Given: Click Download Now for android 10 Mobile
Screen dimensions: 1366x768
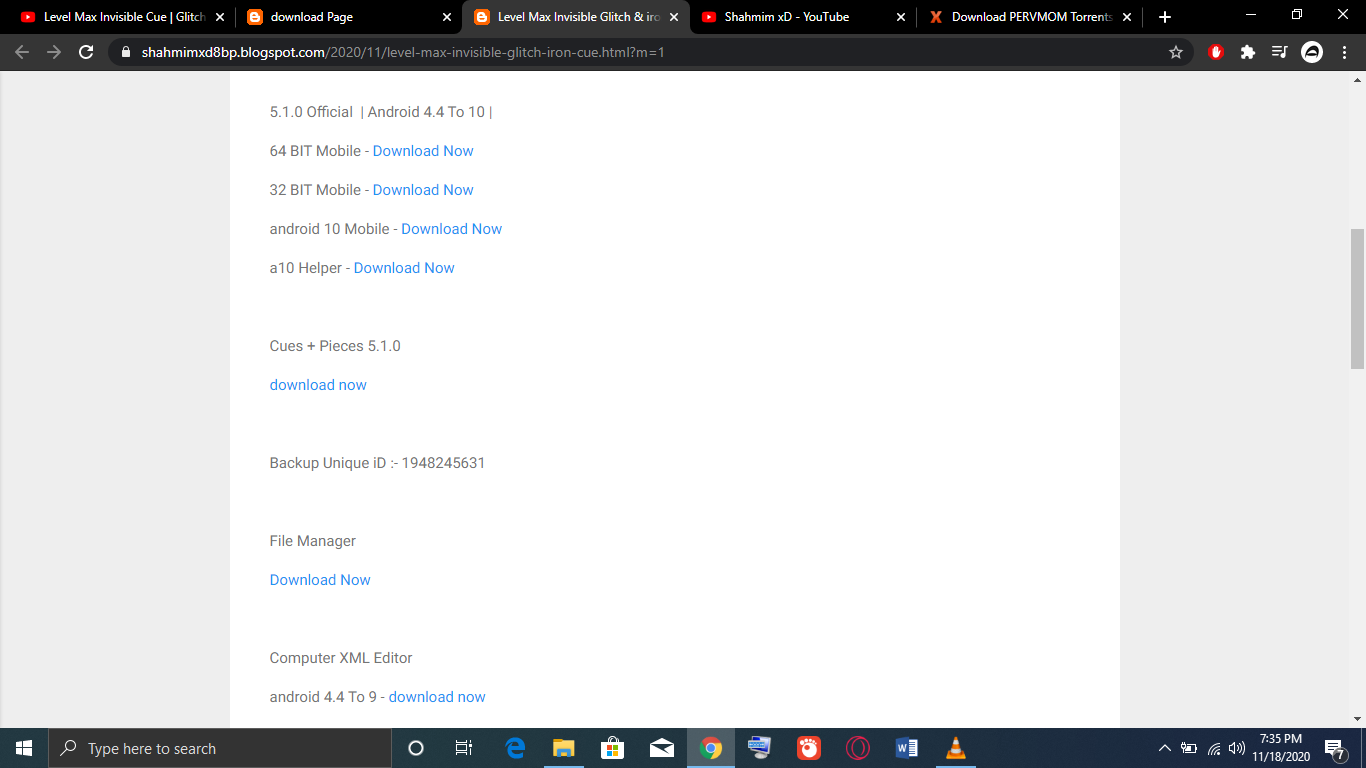Looking at the screenshot, I should 452,229.
